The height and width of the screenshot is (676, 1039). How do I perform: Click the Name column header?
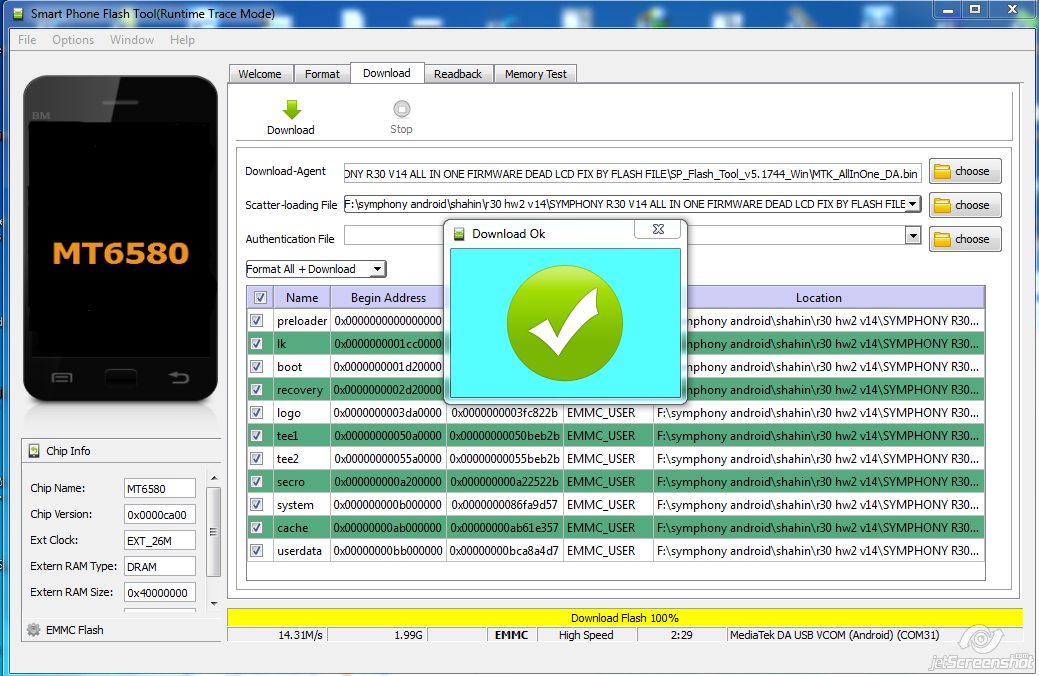coord(302,298)
